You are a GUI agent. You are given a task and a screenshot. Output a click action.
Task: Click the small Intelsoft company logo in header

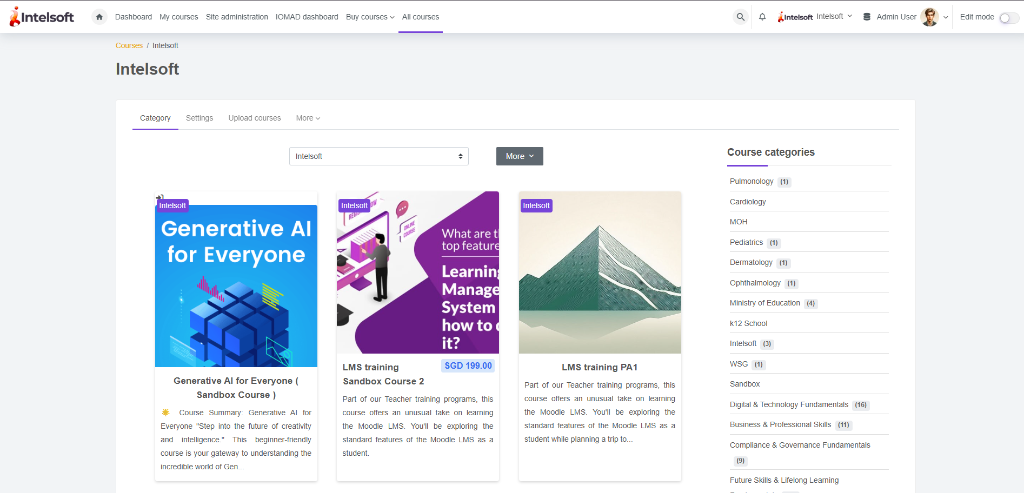pyautogui.click(x=795, y=17)
